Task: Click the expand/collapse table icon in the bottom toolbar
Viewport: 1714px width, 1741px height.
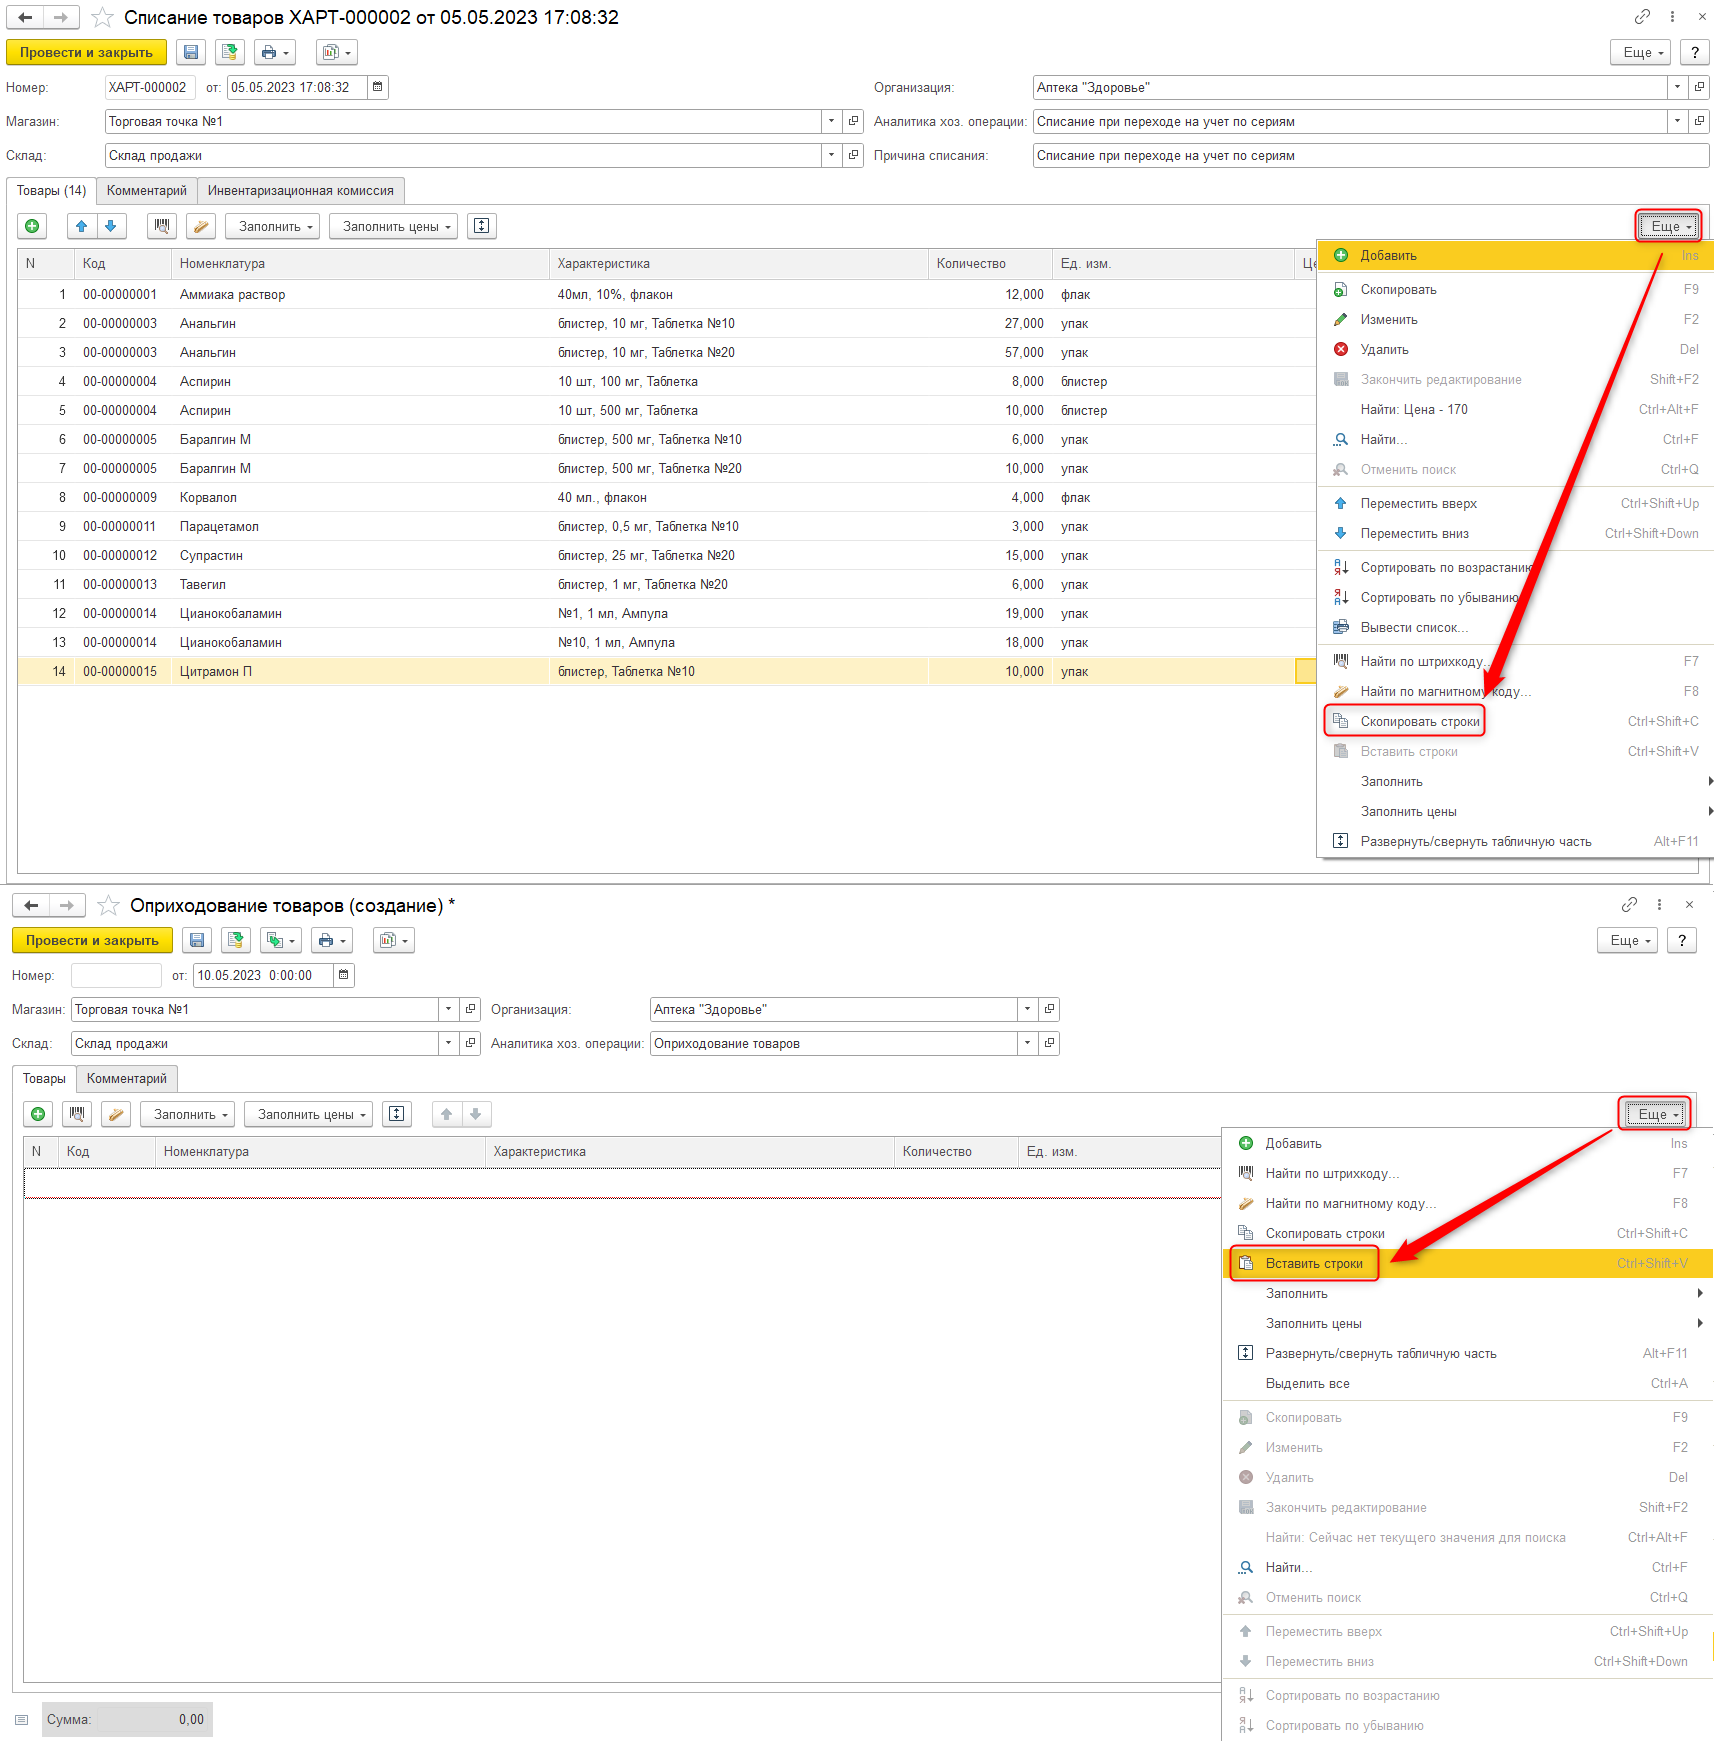Action: pos(397,1114)
